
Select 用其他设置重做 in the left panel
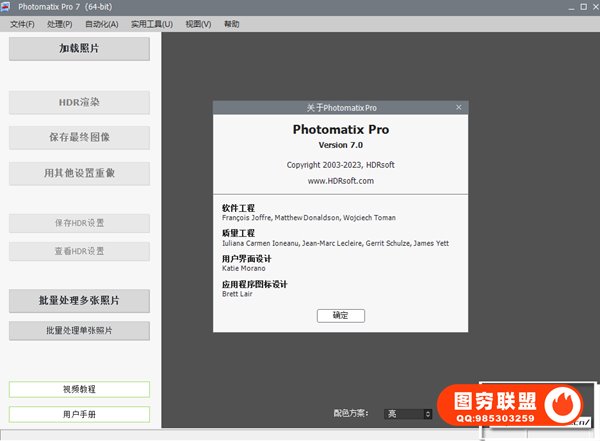tap(79, 173)
